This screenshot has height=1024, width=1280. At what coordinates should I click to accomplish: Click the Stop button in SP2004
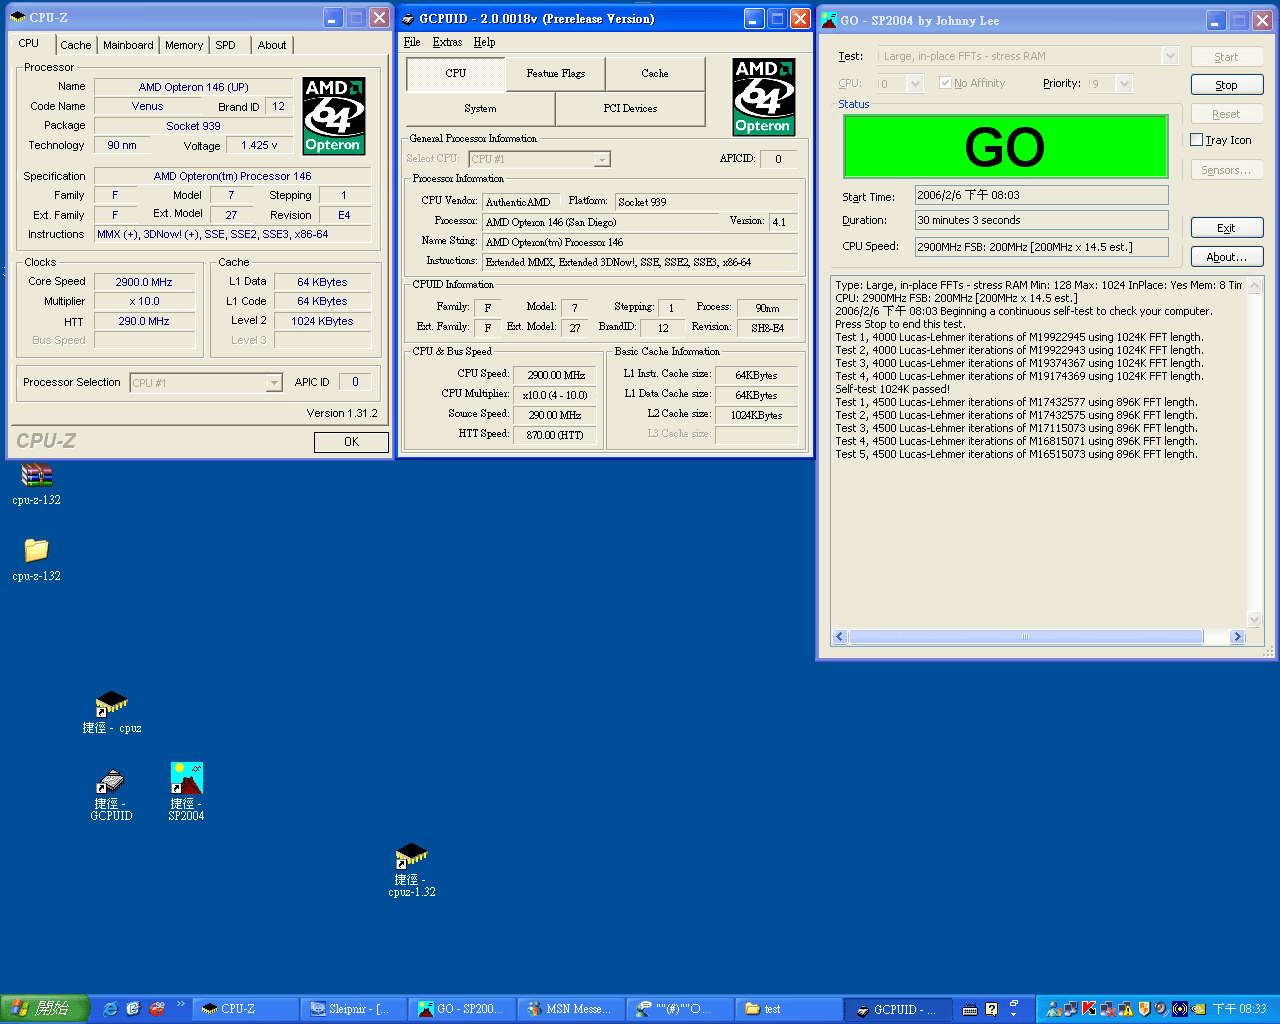click(1227, 85)
